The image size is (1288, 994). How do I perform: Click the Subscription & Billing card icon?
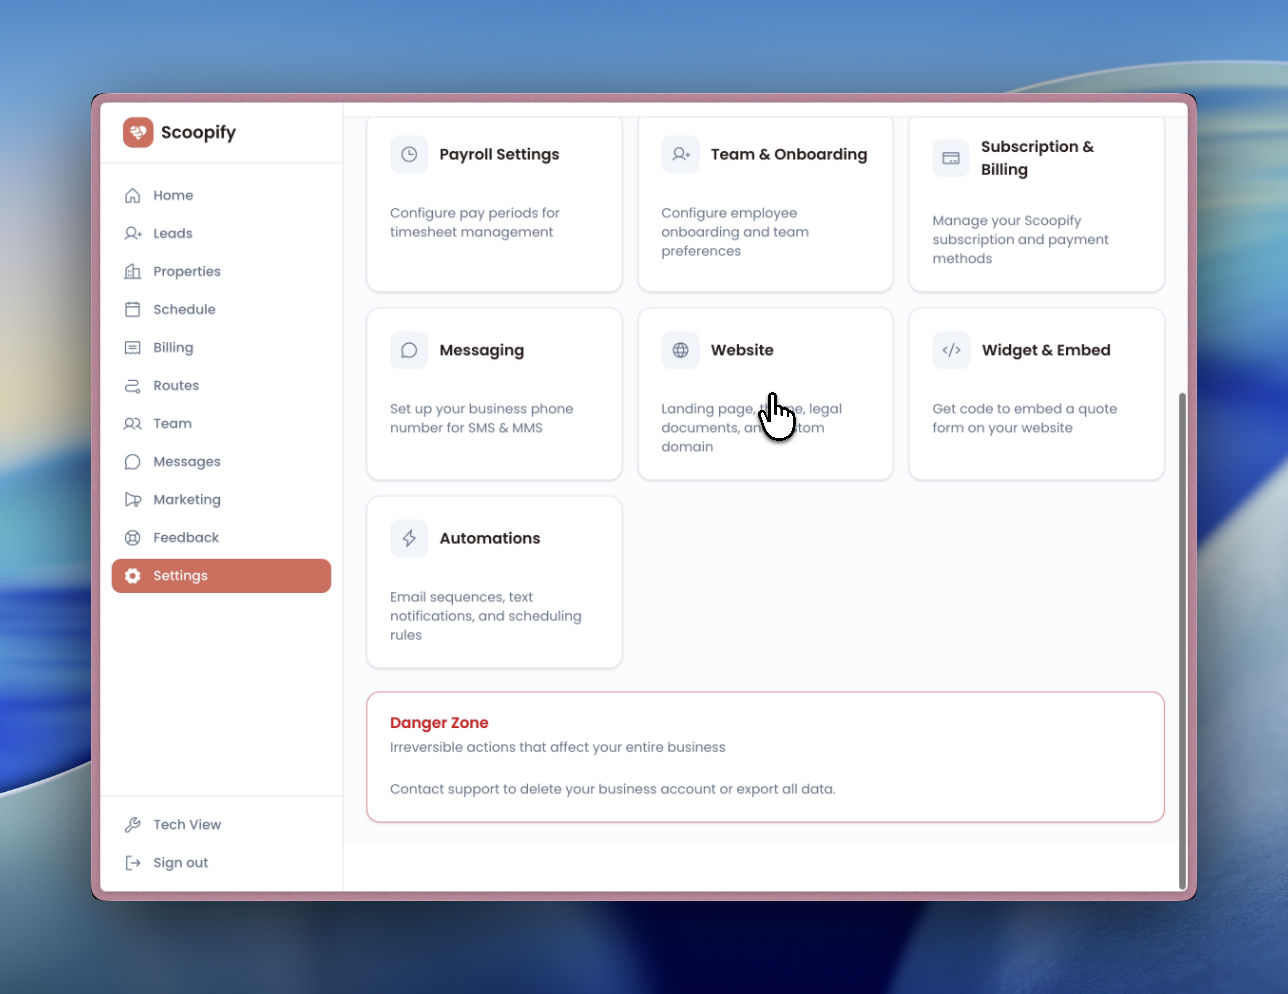pos(951,158)
